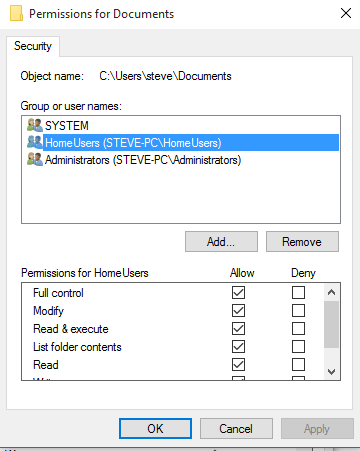The image size is (360, 451).
Task: Click the permissions list scroll up arrow
Action: [331, 292]
